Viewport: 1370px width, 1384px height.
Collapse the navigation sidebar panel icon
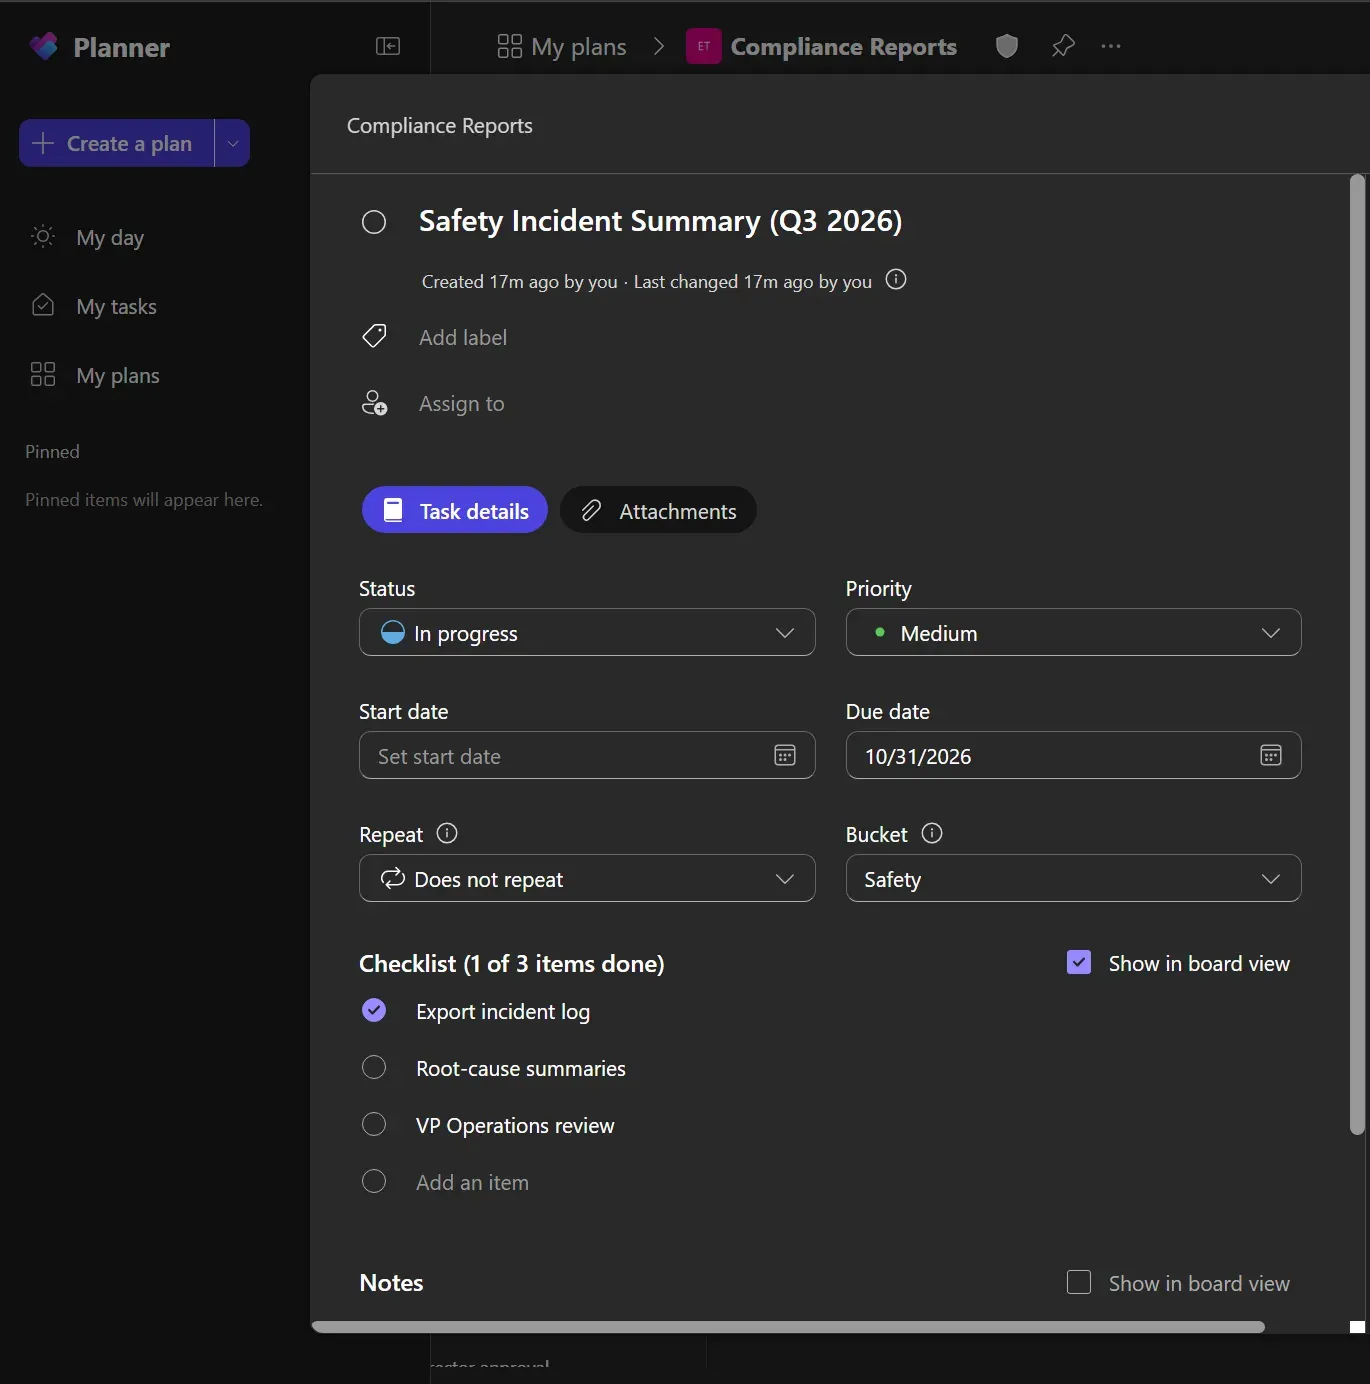click(388, 46)
